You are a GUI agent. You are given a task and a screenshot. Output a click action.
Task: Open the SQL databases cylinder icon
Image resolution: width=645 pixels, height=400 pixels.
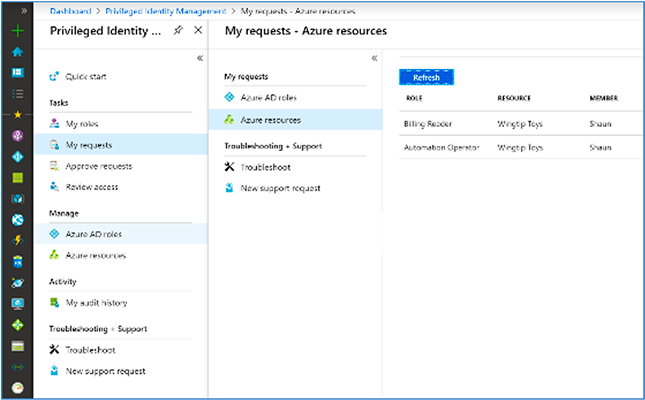(18, 262)
